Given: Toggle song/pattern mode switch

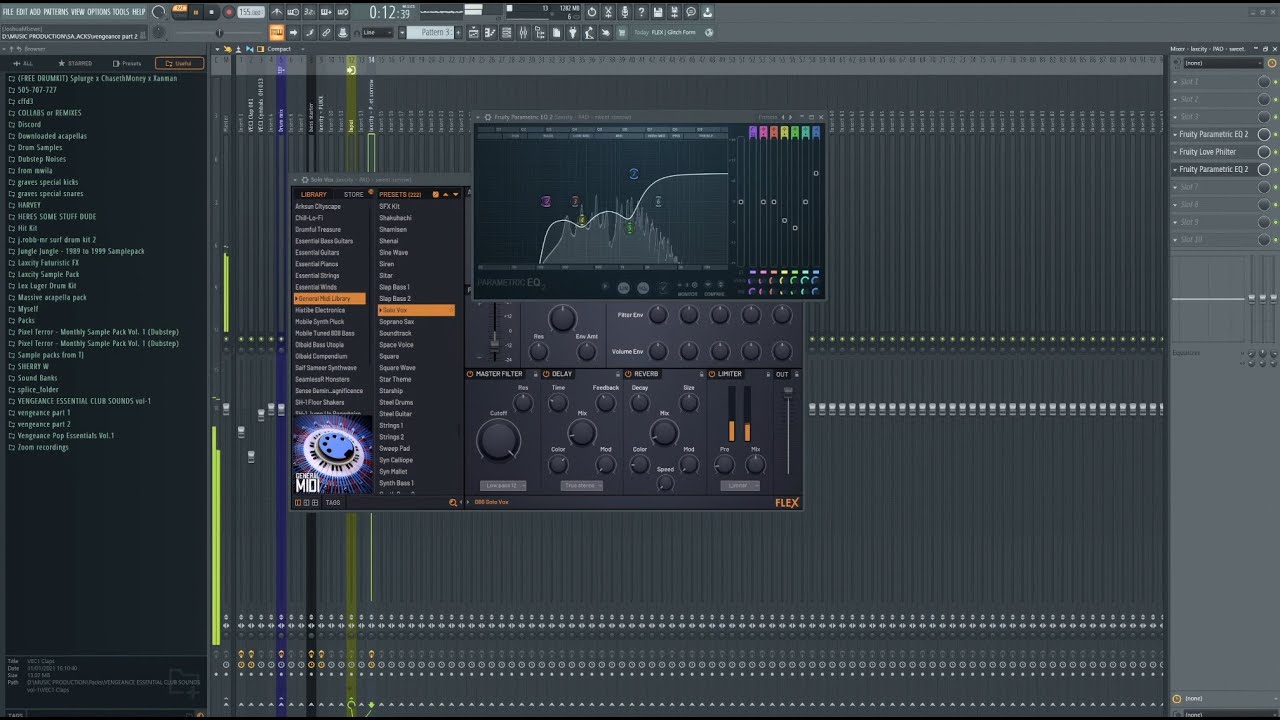Looking at the screenshot, I should (x=180, y=12).
